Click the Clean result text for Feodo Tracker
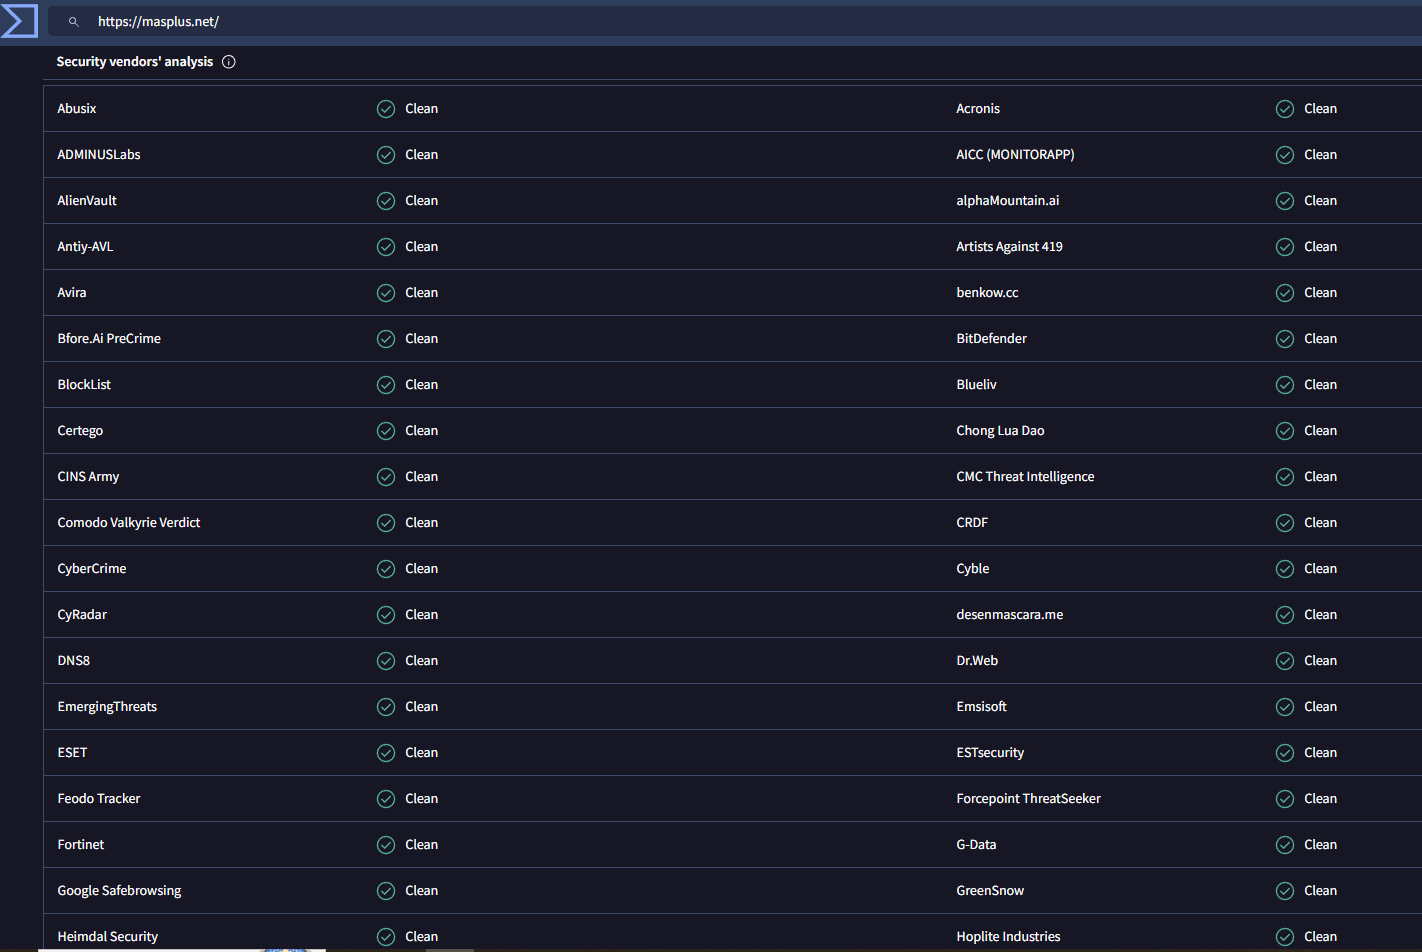Viewport: 1422px width, 952px height. [422, 799]
